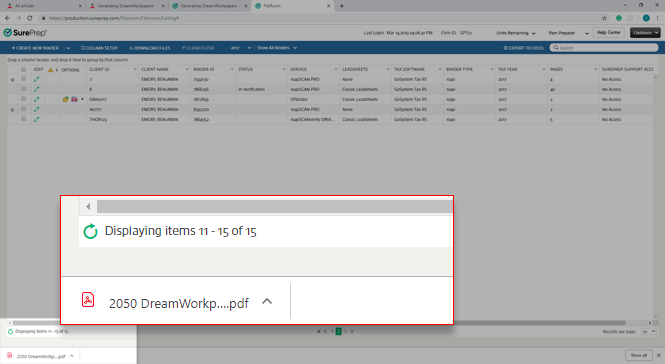Open the Help Center
Viewport: 665px width, 364px height.
[x=609, y=33]
